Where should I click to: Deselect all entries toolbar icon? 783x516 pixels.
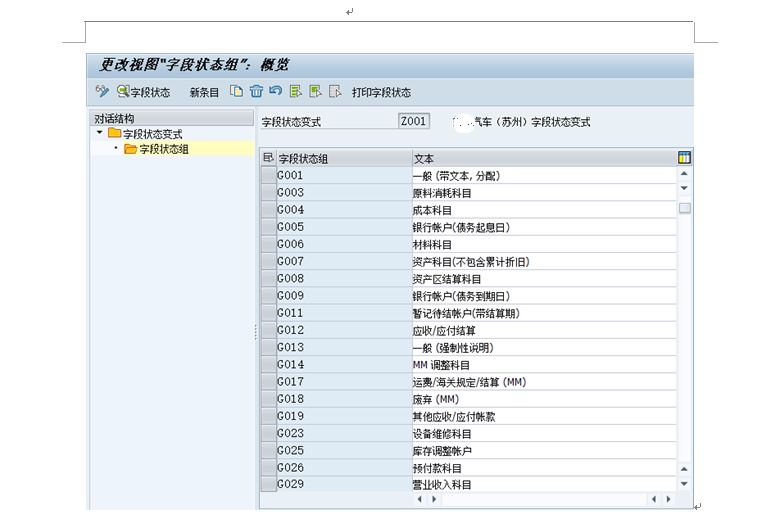pos(335,91)
